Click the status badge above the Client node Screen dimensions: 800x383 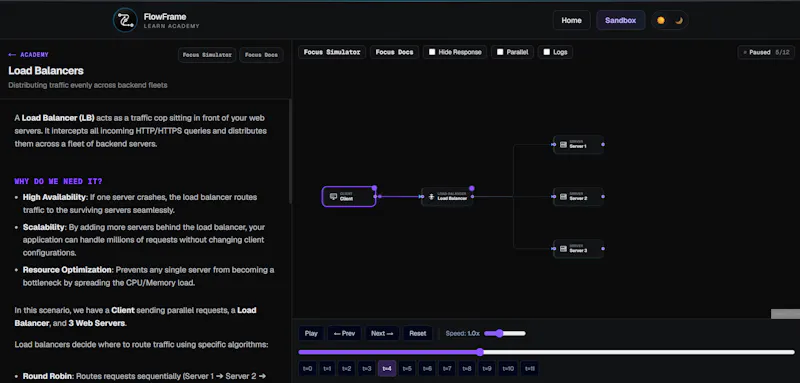374,188
